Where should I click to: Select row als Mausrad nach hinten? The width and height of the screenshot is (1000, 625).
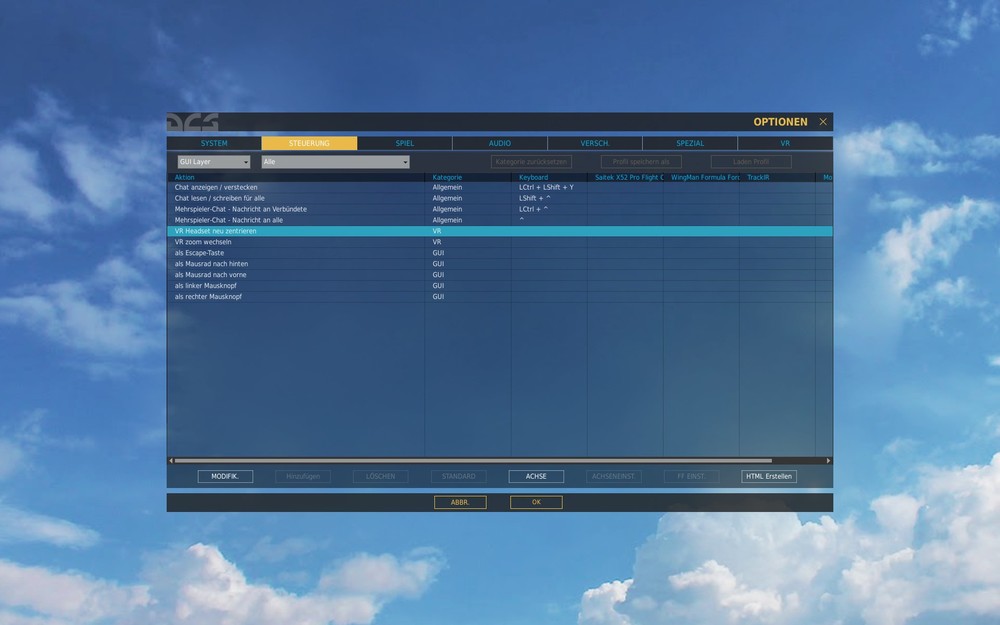pos(500,263)
